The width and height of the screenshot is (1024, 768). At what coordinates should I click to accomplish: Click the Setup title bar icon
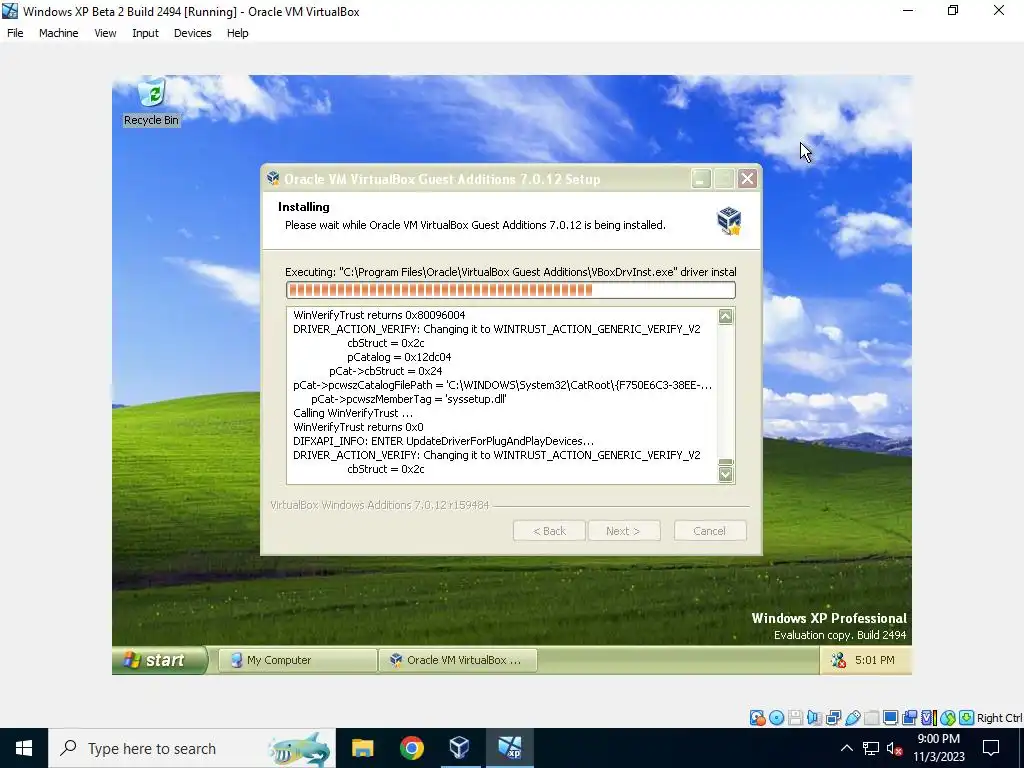coord(274,178)
